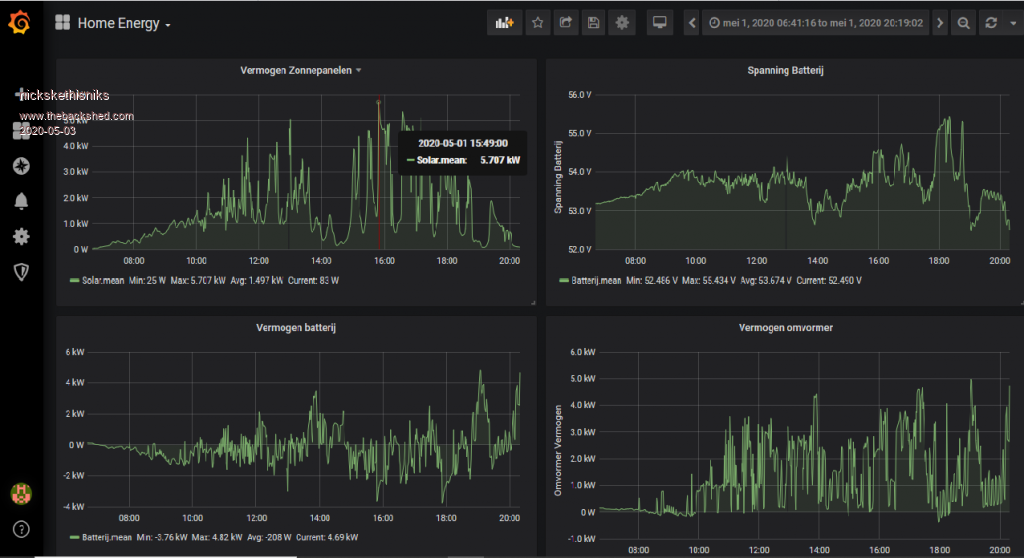This screenshot has height=558, width=1024.
Task: Open dashboard settings gear in top bar
Action: (x=622, y=23)
